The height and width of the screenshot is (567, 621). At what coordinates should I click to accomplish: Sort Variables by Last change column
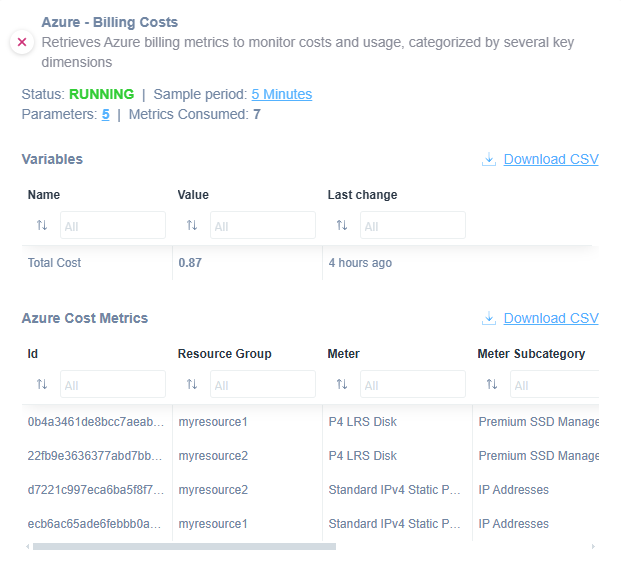tap(342, 225)
